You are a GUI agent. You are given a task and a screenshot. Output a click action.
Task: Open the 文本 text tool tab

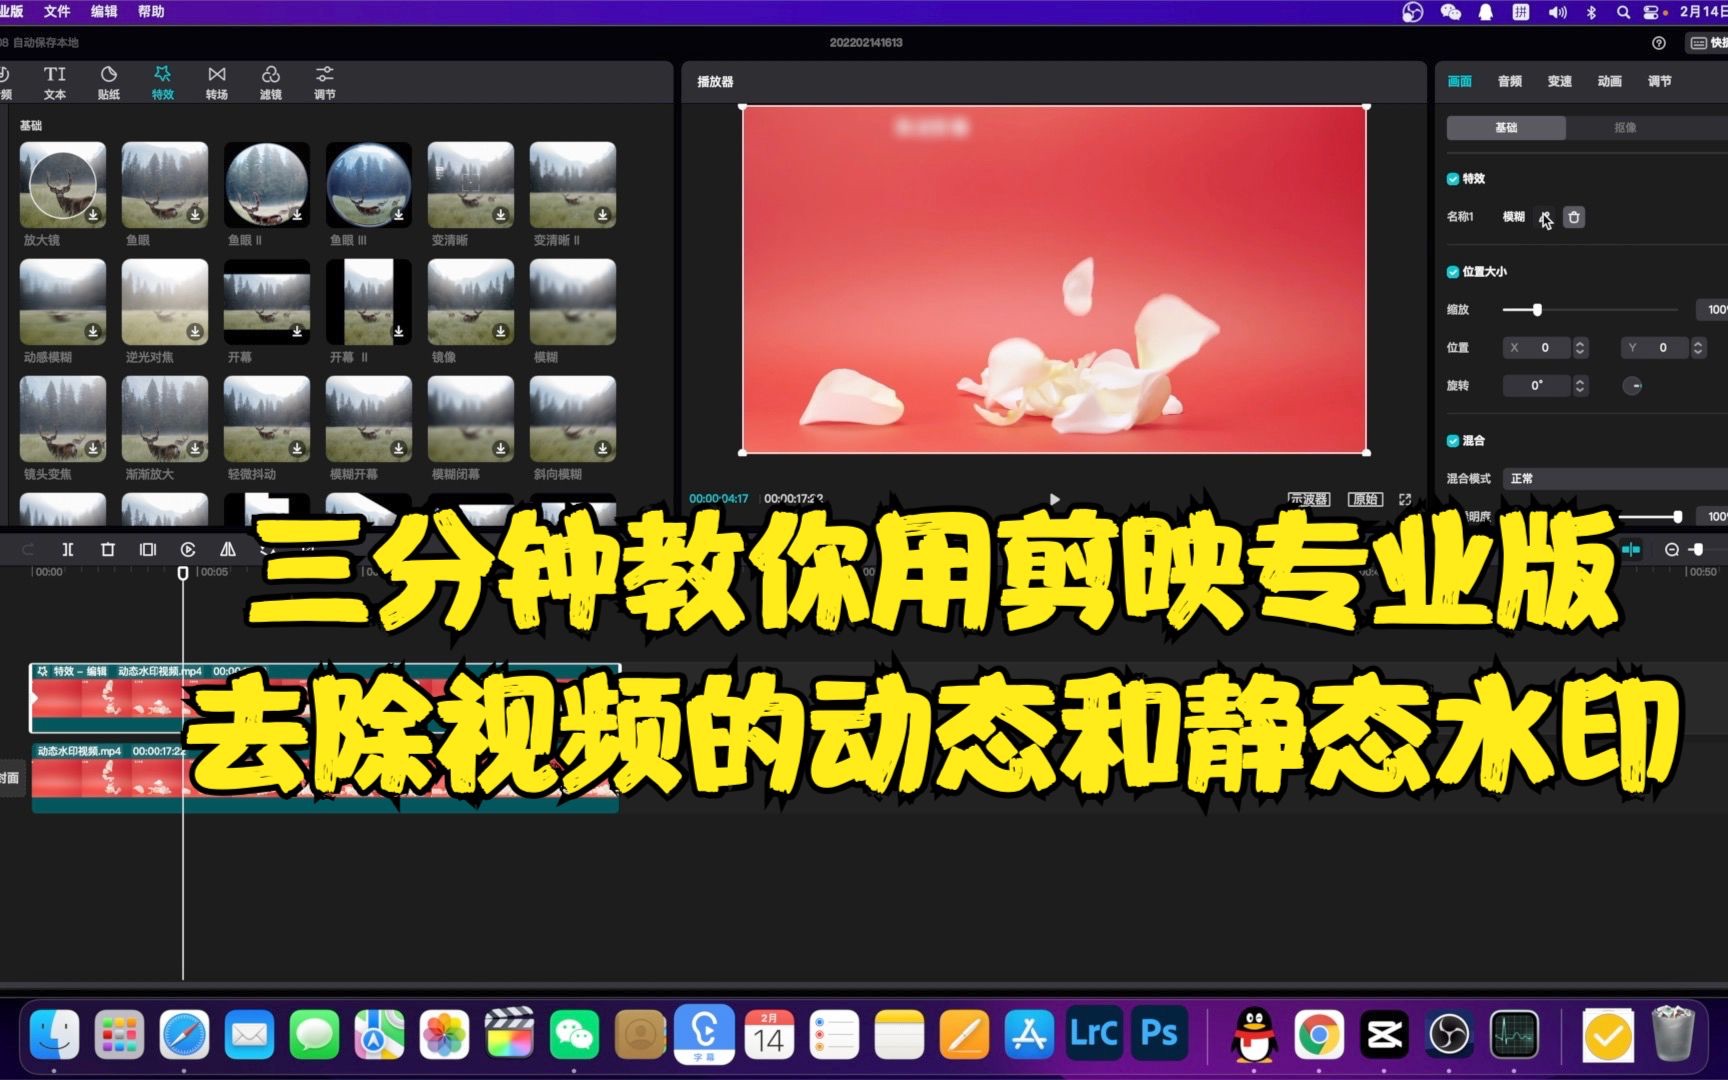tap(54, 82)
